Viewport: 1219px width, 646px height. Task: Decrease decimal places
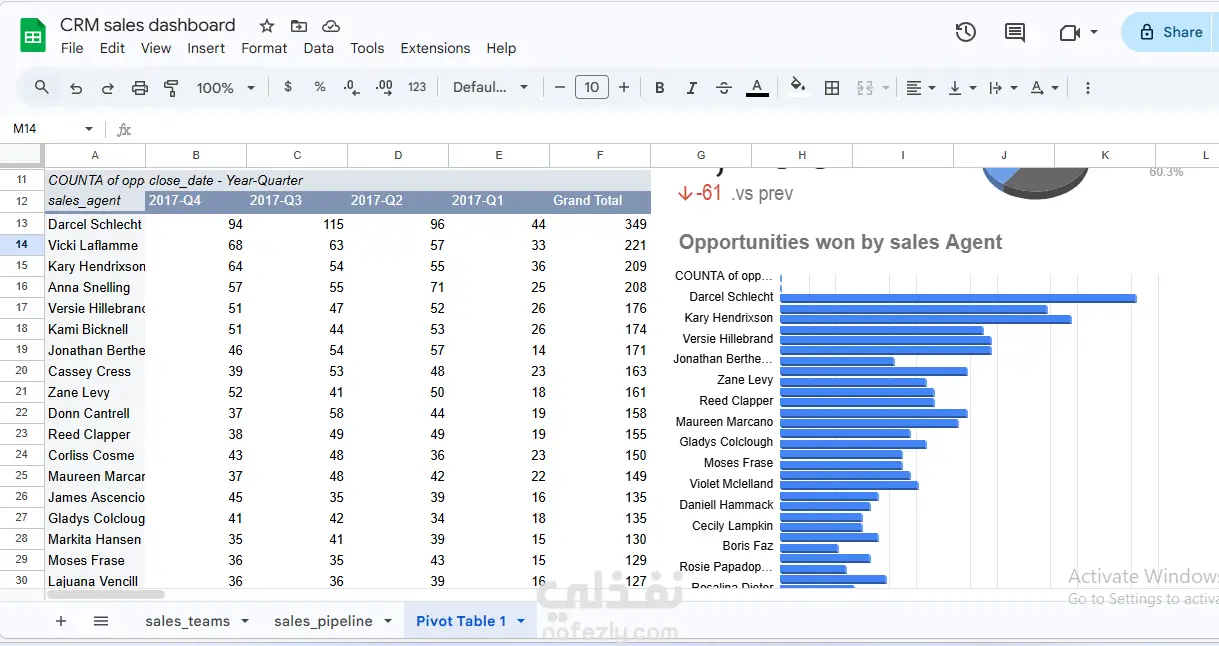coord(351,88)
